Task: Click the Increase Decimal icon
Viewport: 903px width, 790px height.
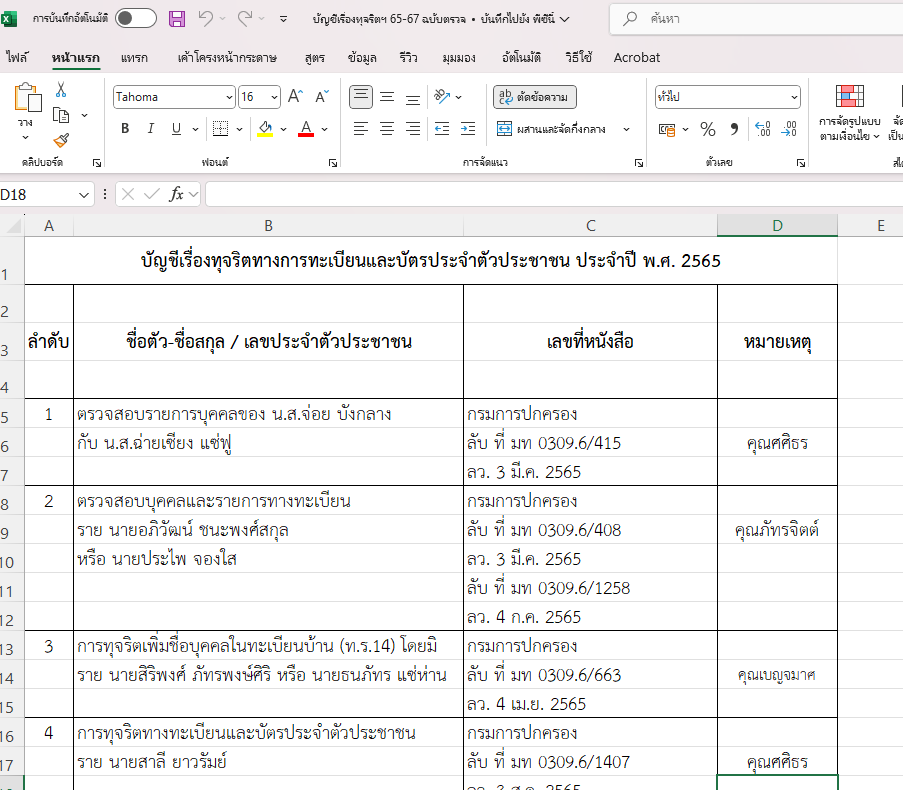Action: pos(762,129)
